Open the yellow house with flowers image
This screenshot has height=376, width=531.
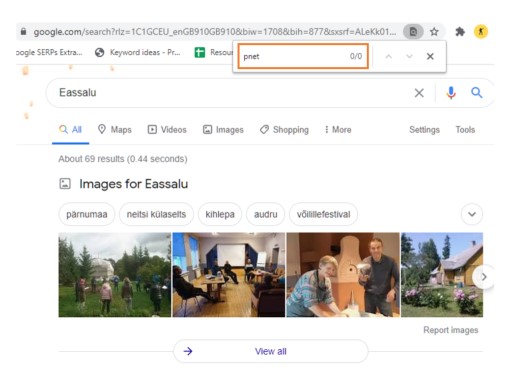coord(442,275)
